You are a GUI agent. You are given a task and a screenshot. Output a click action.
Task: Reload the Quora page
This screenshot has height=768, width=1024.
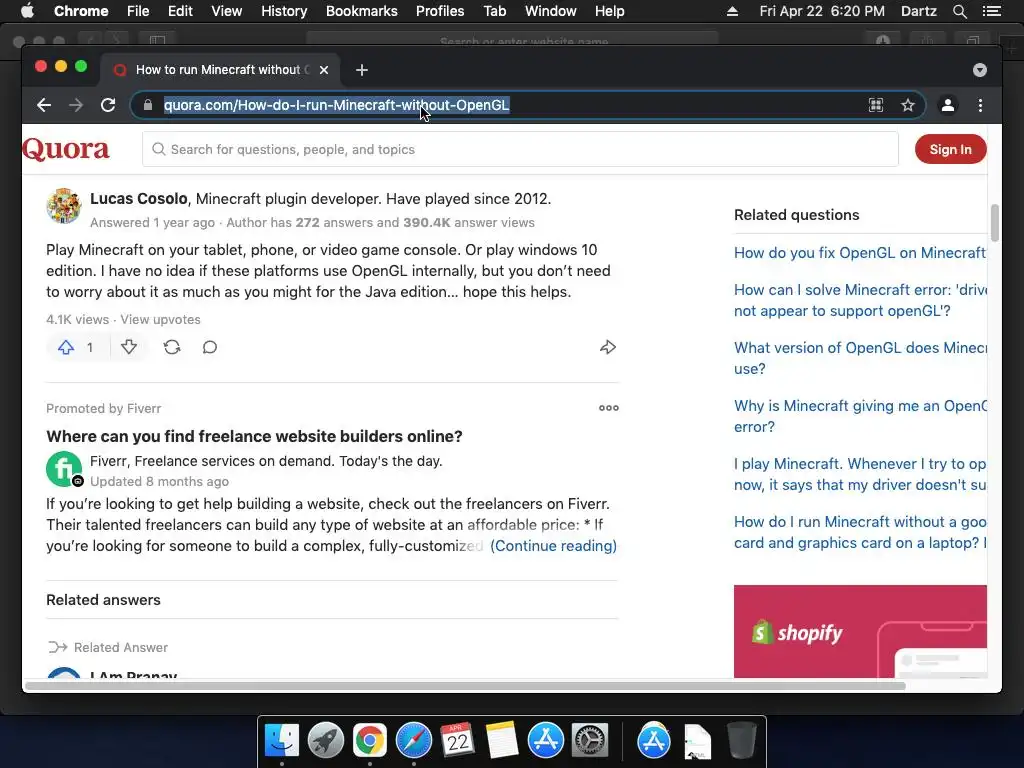pos(108,105)
